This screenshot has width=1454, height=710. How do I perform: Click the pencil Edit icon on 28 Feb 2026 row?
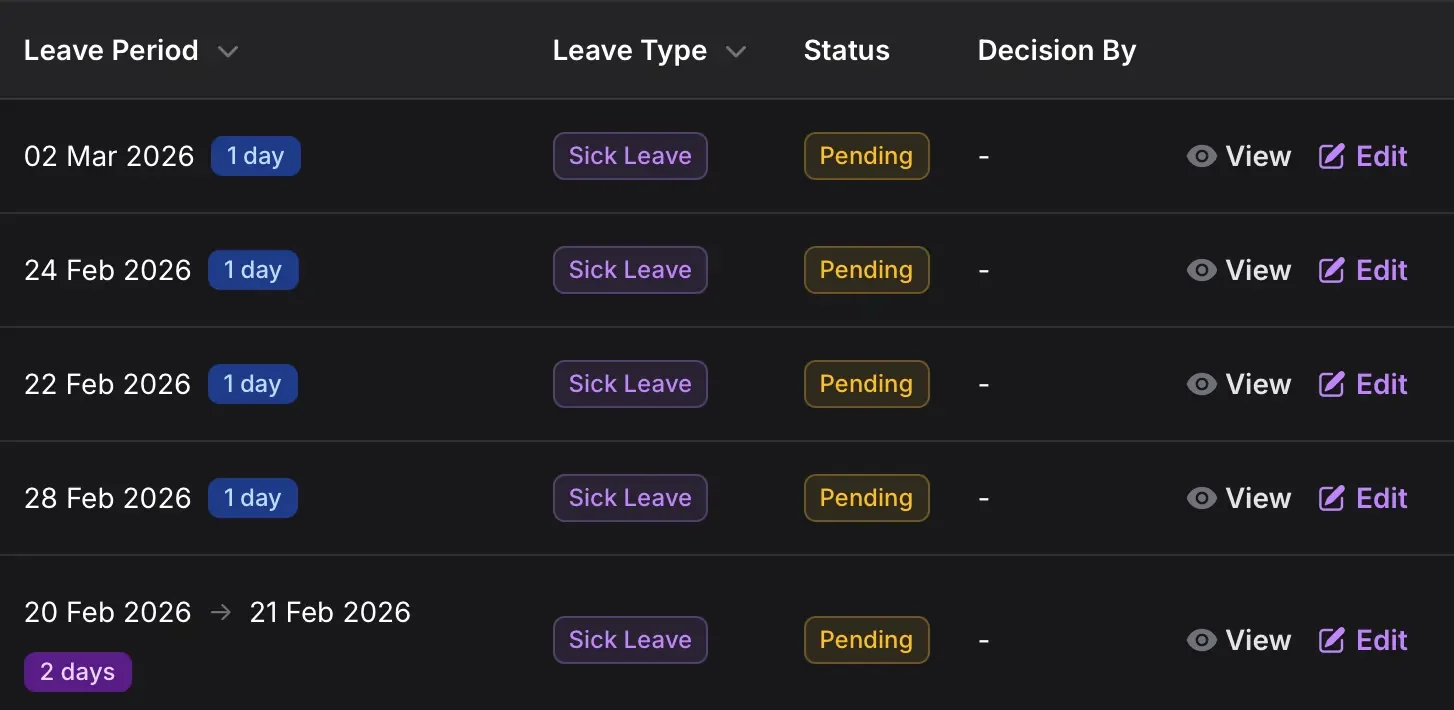coord(1332,498)
